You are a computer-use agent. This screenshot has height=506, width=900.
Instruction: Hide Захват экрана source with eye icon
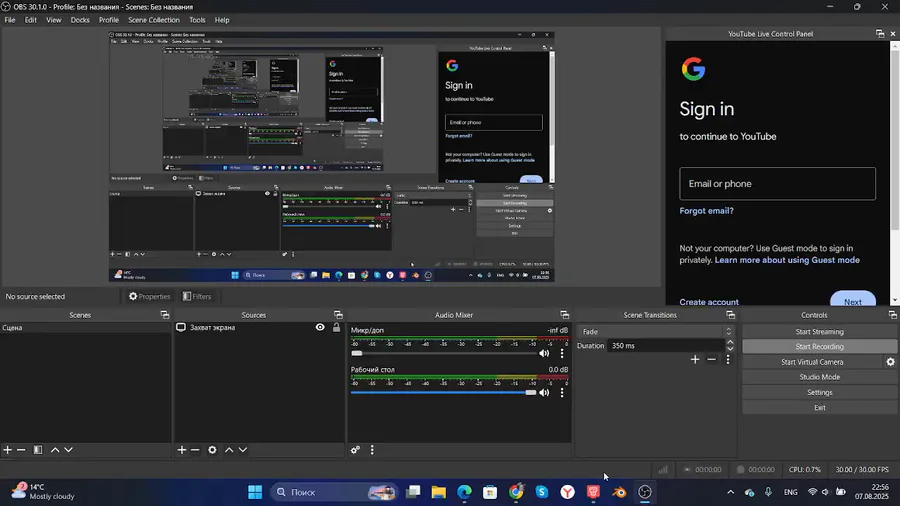(320, 328)
